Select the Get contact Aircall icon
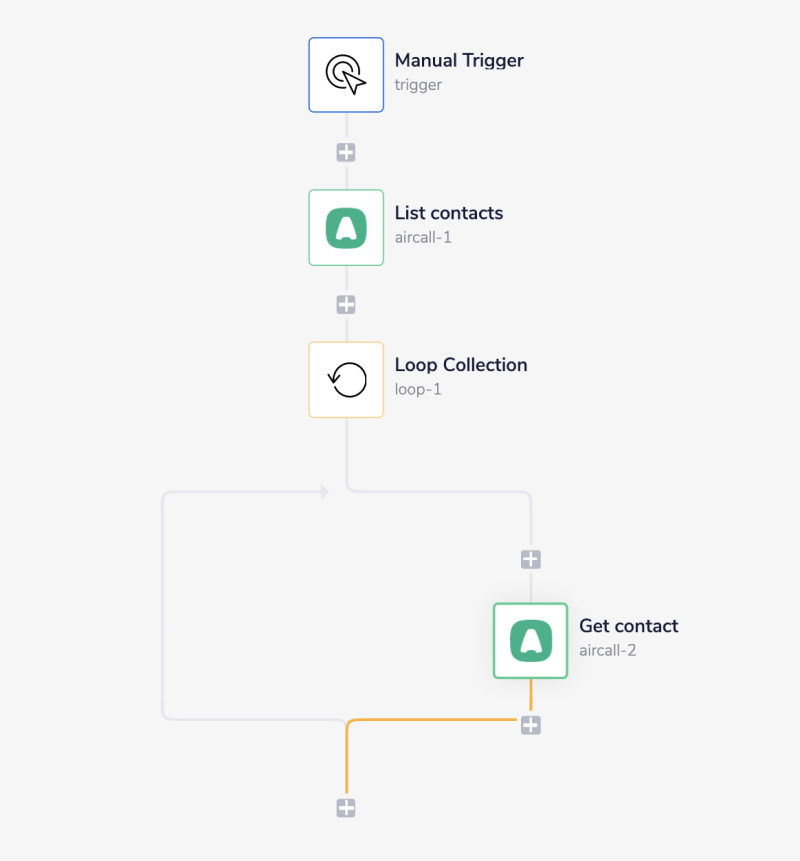Screen dimensions: 800x861 click(530, 641)
